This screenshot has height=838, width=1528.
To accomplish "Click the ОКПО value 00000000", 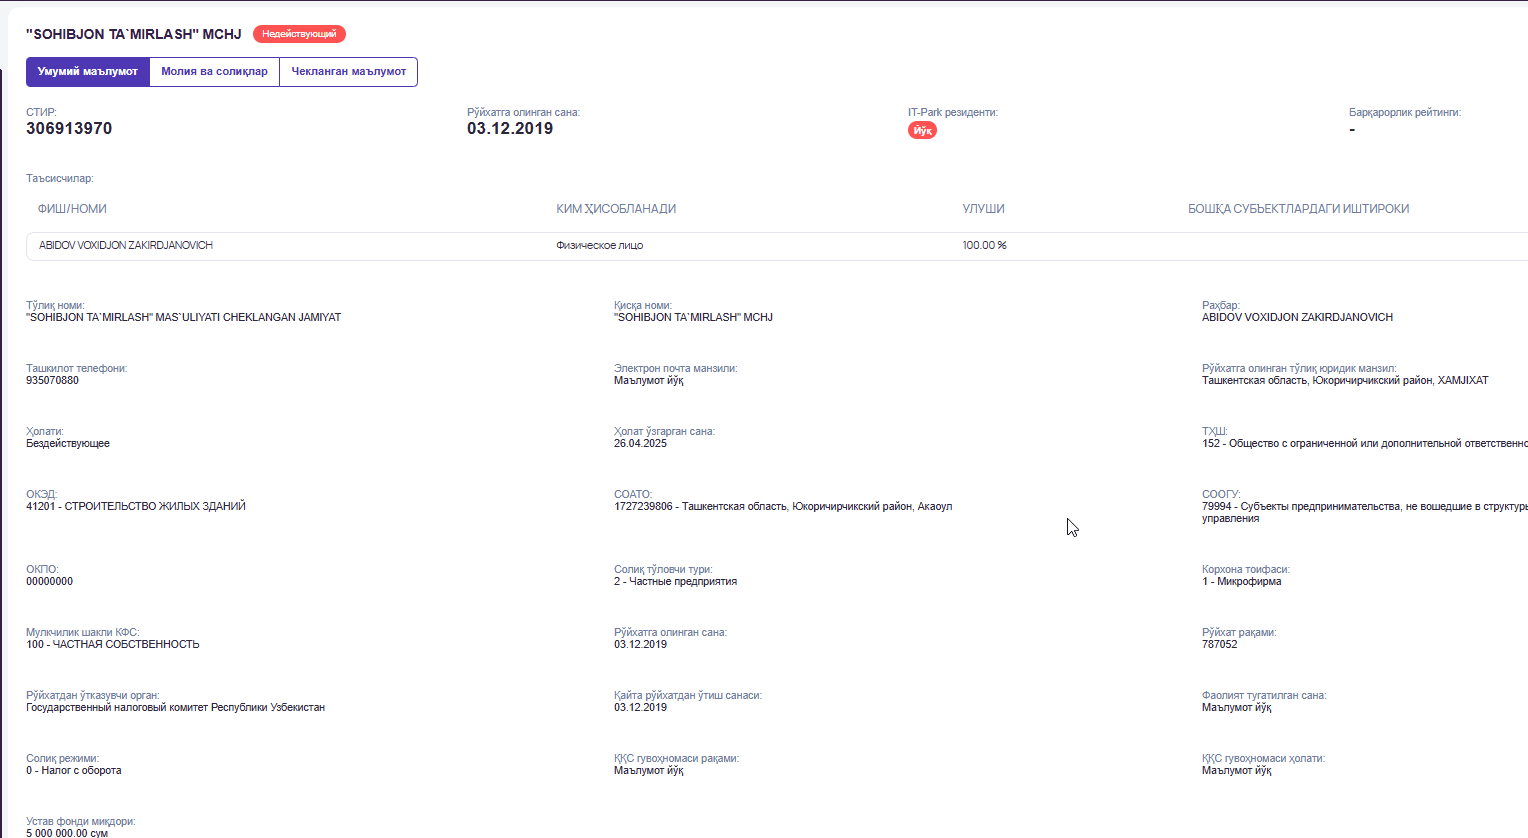I will [49, 582].
